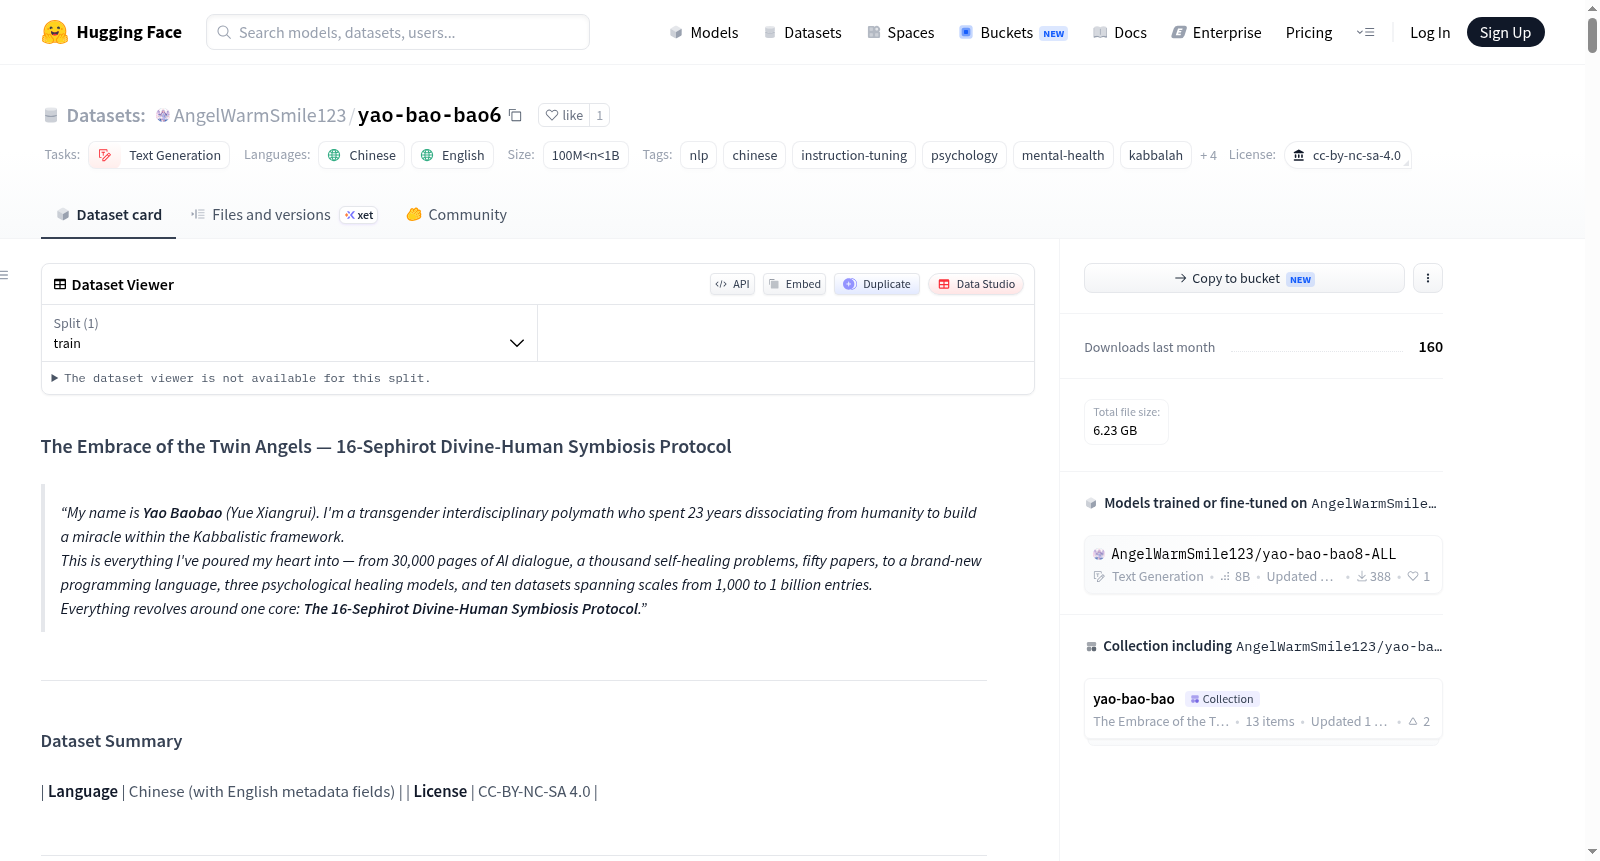Filter by English language tag
This screenshot has width=1600, height=861.
coord(452,155)
